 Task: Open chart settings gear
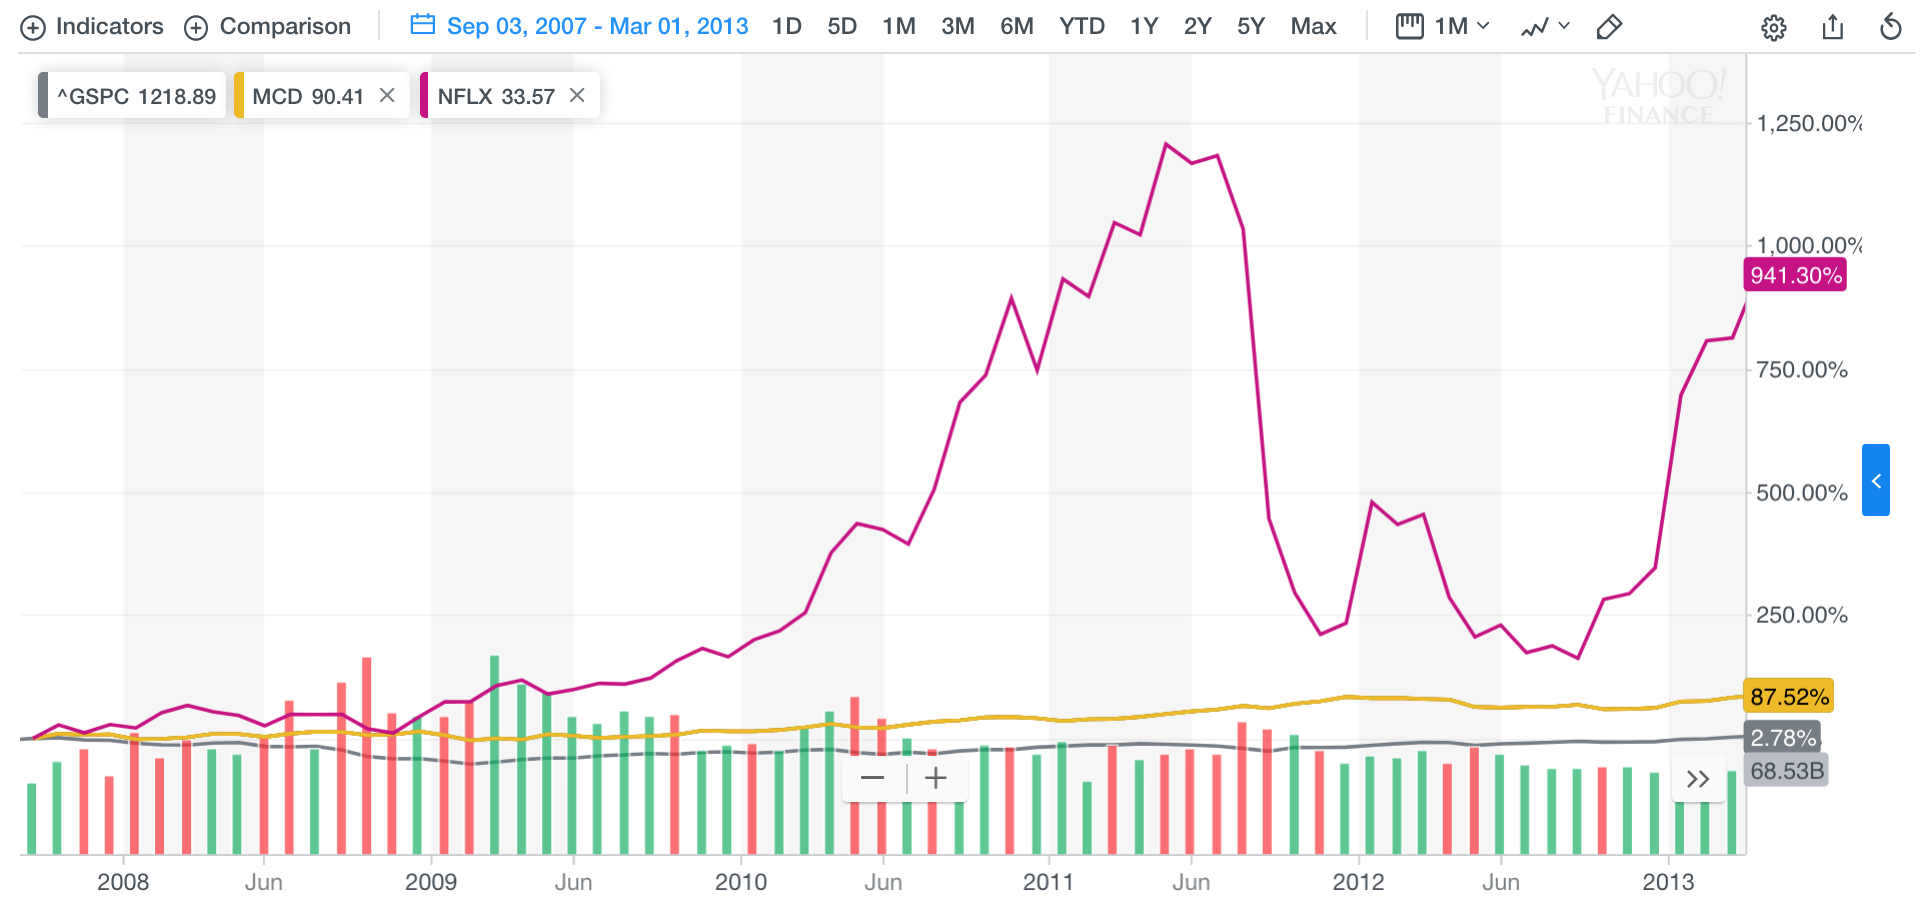[x=1774, y=28]
